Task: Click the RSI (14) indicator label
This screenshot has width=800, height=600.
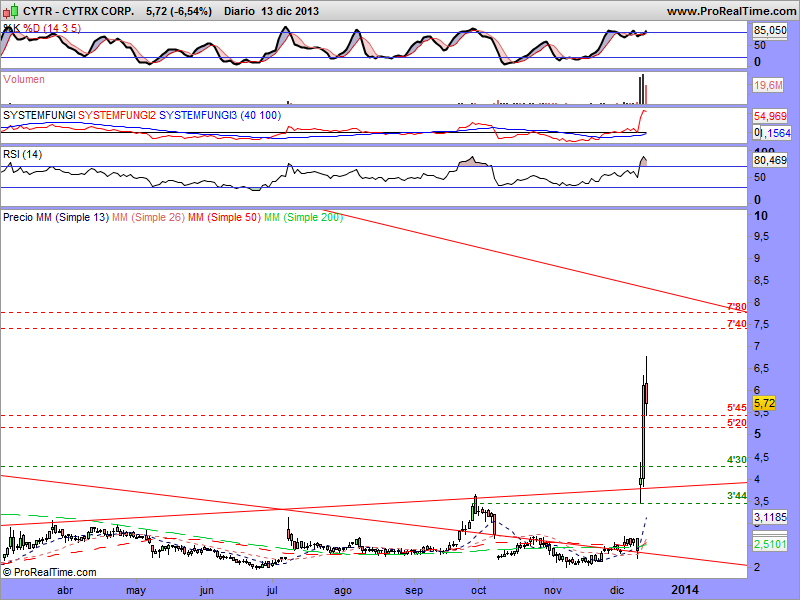Action: pyautogui.click(x=22, y=154)
